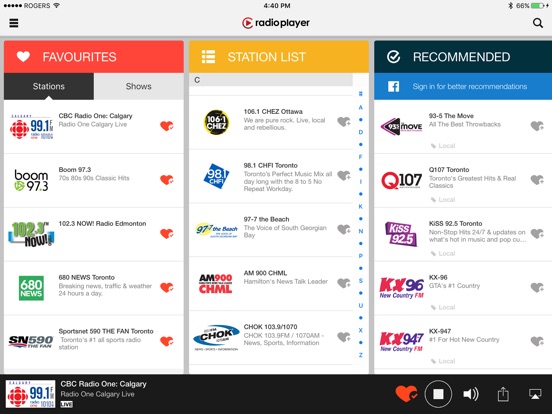Select the Boom 97.3 station title
Viewport: 552px width, 414px height.
[75, 170]
